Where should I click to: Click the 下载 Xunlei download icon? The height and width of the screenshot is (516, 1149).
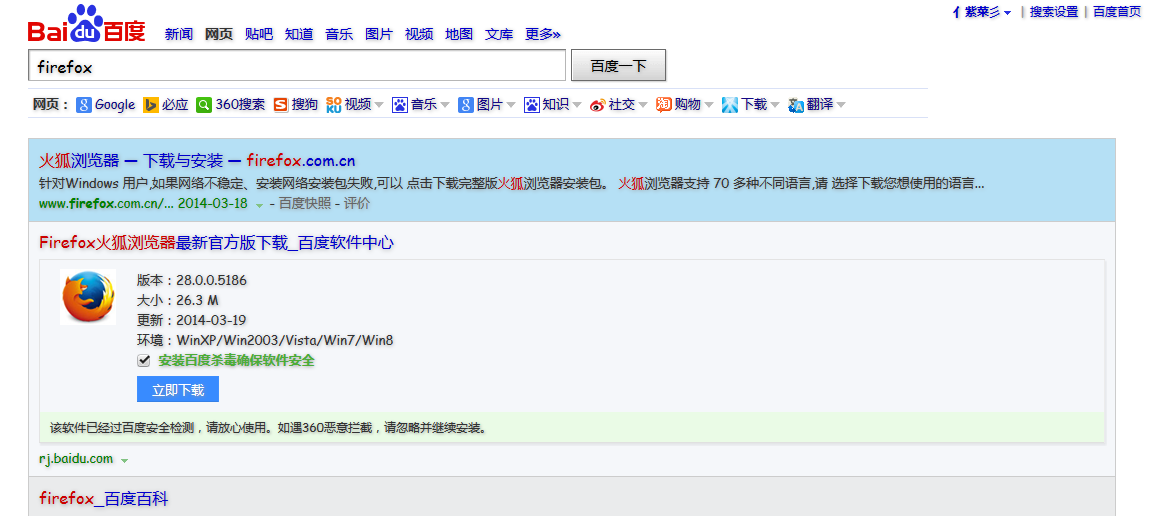[x=730, y=105]
